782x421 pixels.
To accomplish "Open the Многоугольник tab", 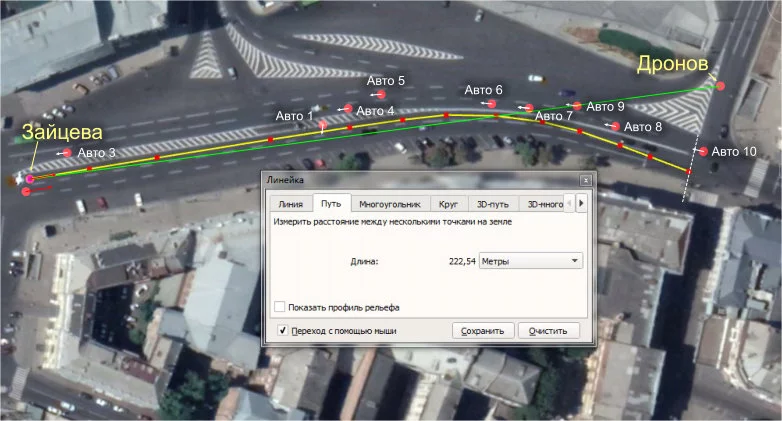I will click(390, 204).
